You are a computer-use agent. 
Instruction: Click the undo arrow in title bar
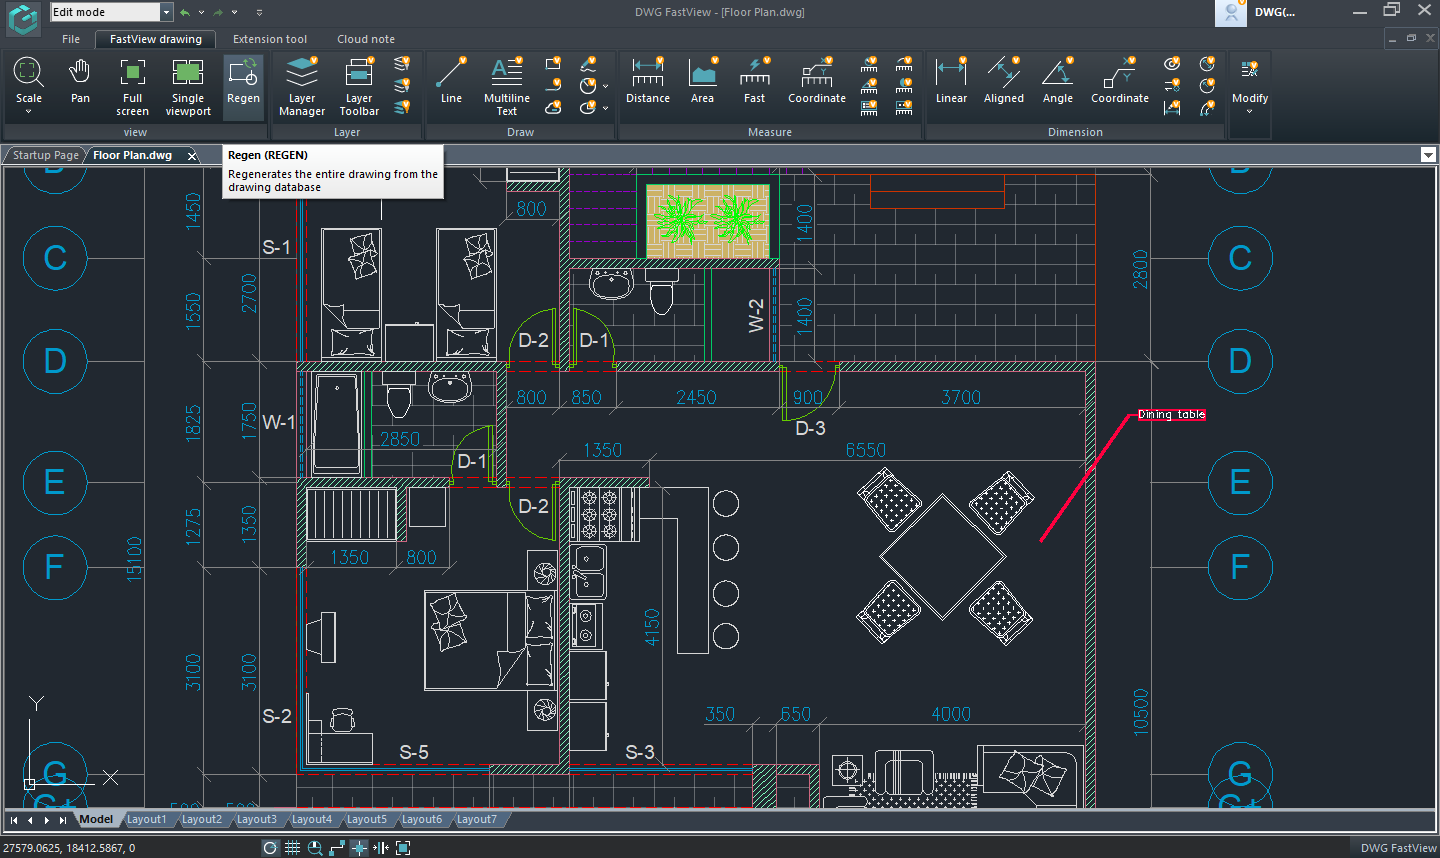(184, 12)
